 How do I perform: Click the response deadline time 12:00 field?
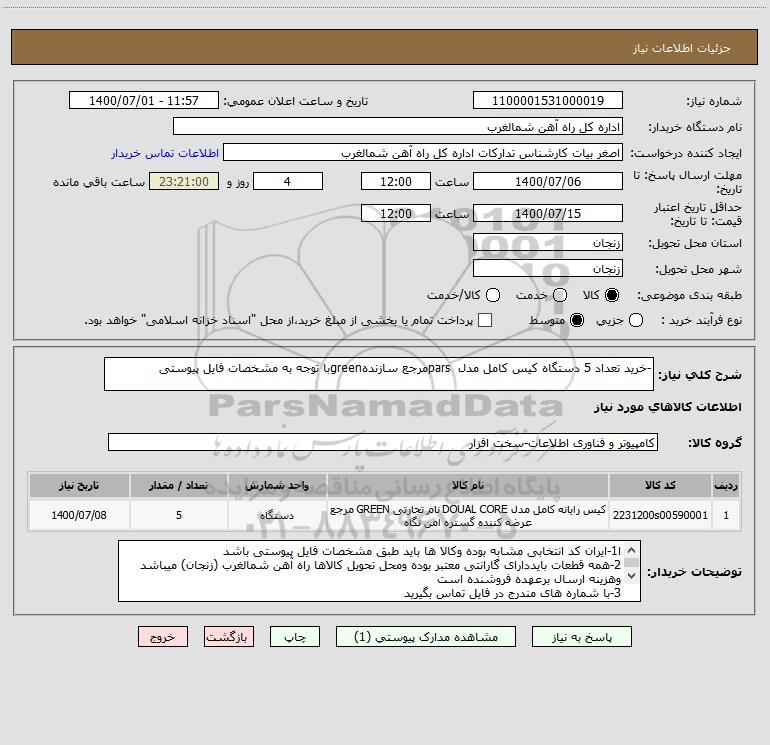[396, 181]
